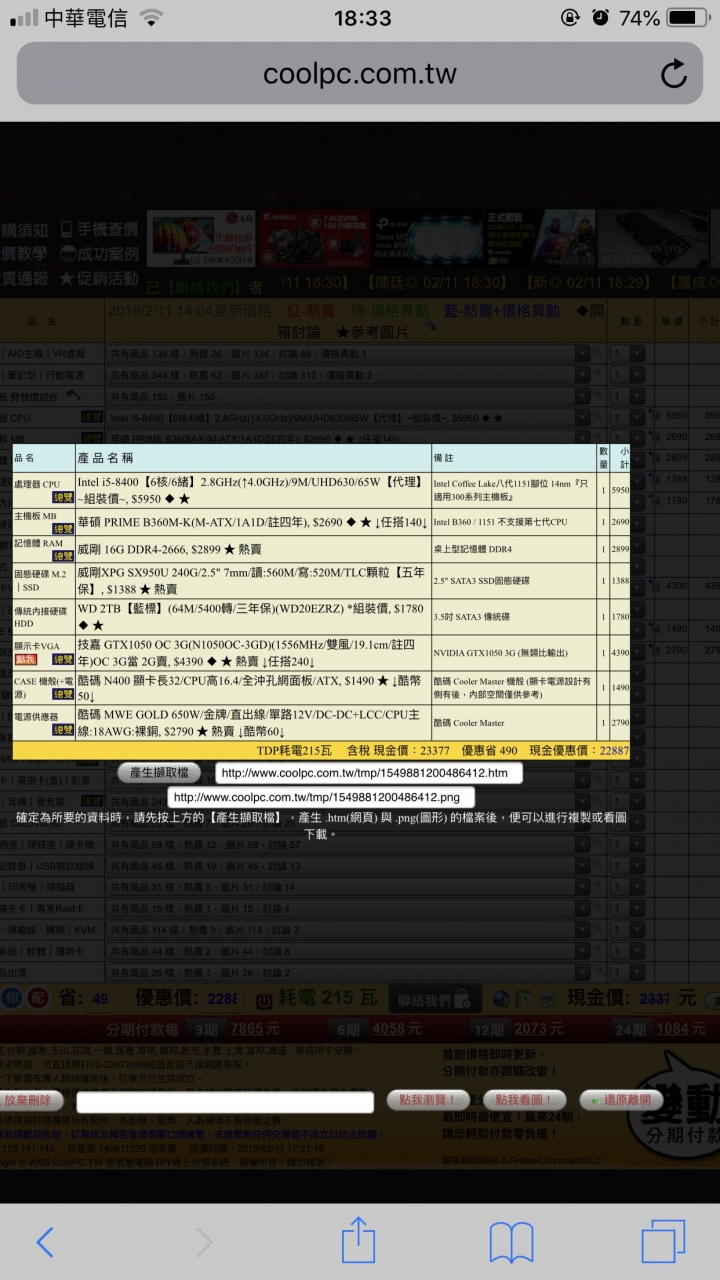Viewport: 720px width, 1280px height.
Task: Open Safari bookmarks
Action: (511, 1242)
